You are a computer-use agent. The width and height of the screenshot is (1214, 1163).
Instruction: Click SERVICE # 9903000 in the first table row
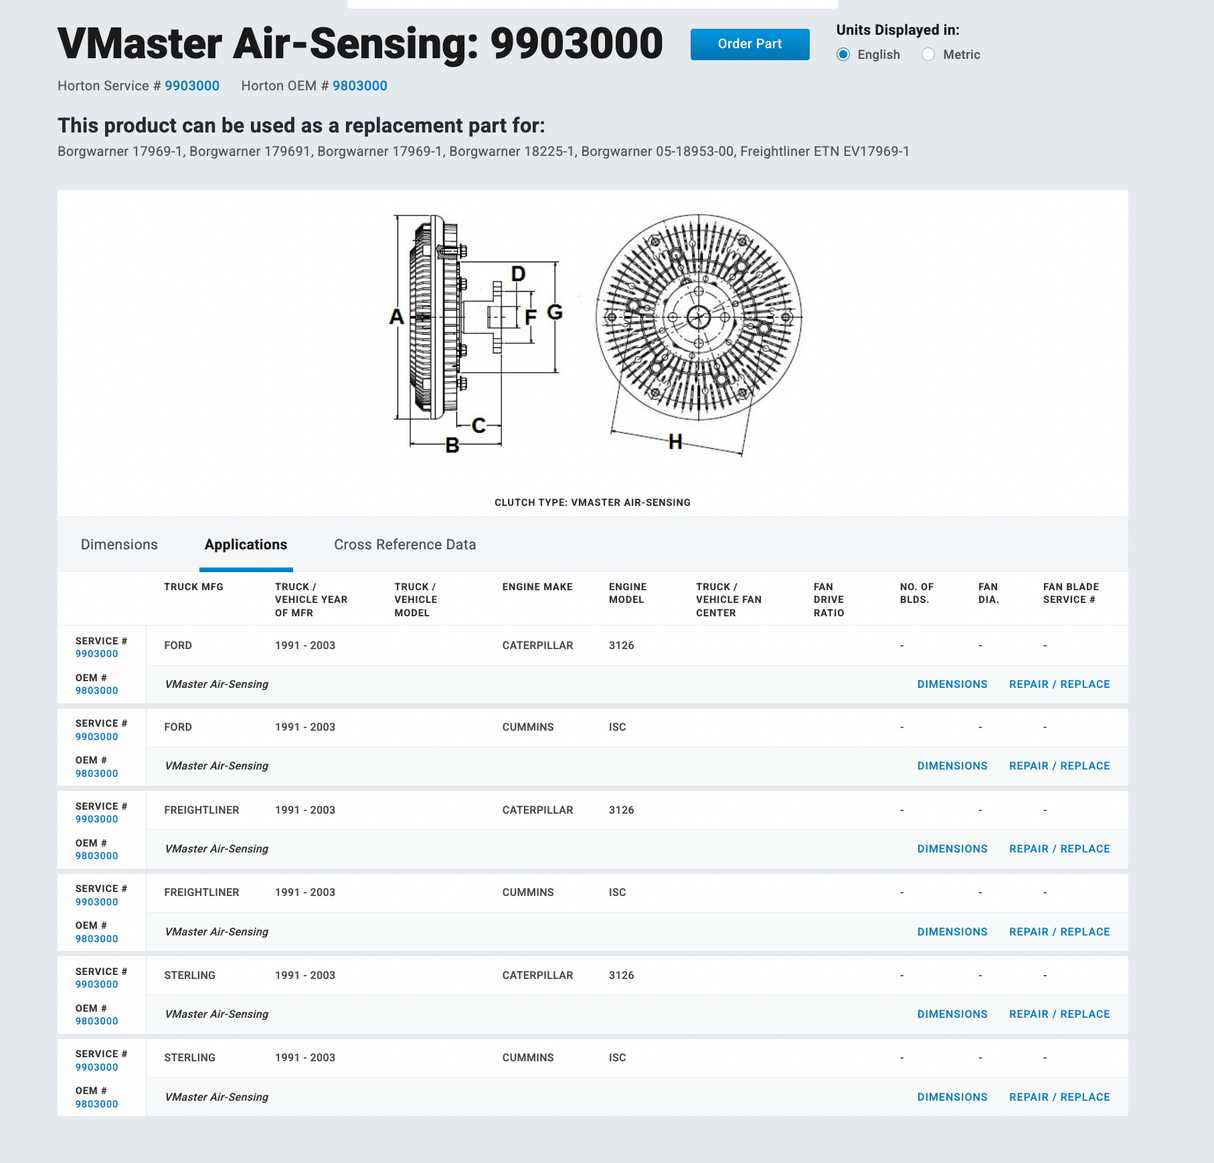(x=97, y=653)
